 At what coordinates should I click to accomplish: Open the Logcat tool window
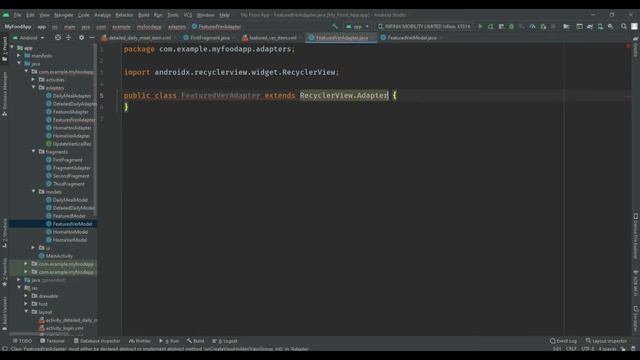click(225, 341)
